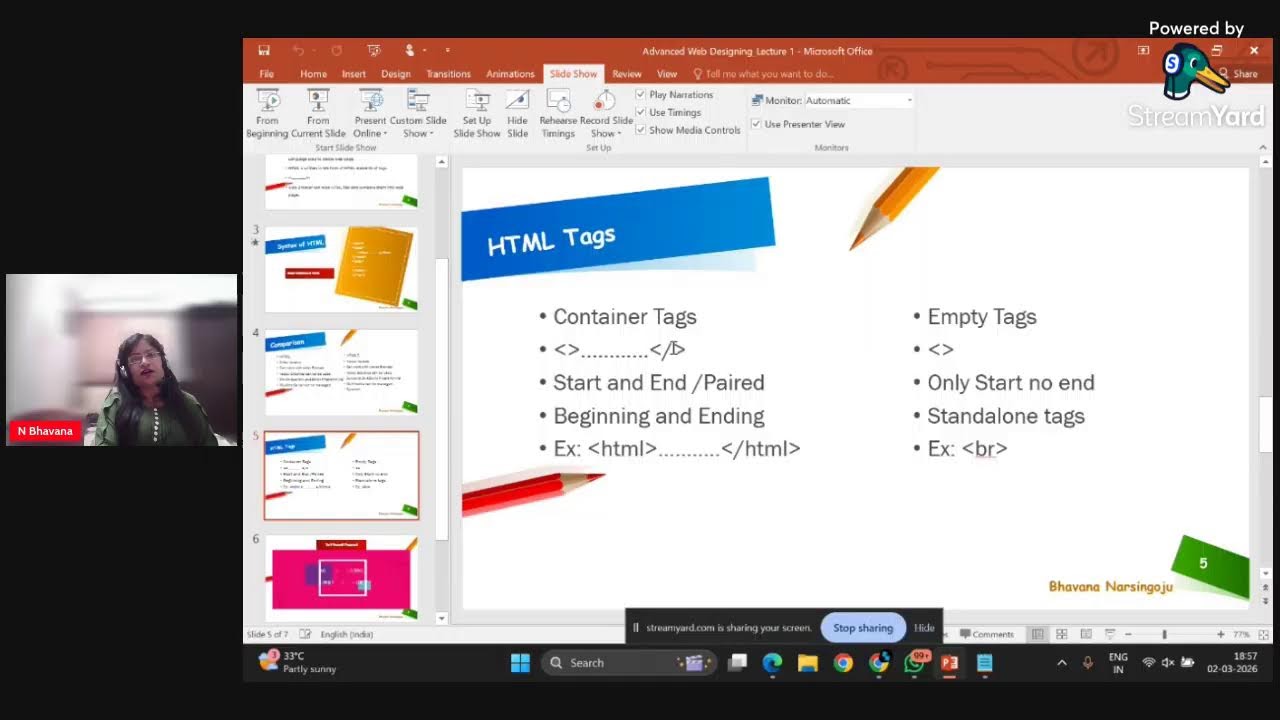Uncheck Use Presenter View
This screenshot has width=1280, height=720.
[756, 124]
